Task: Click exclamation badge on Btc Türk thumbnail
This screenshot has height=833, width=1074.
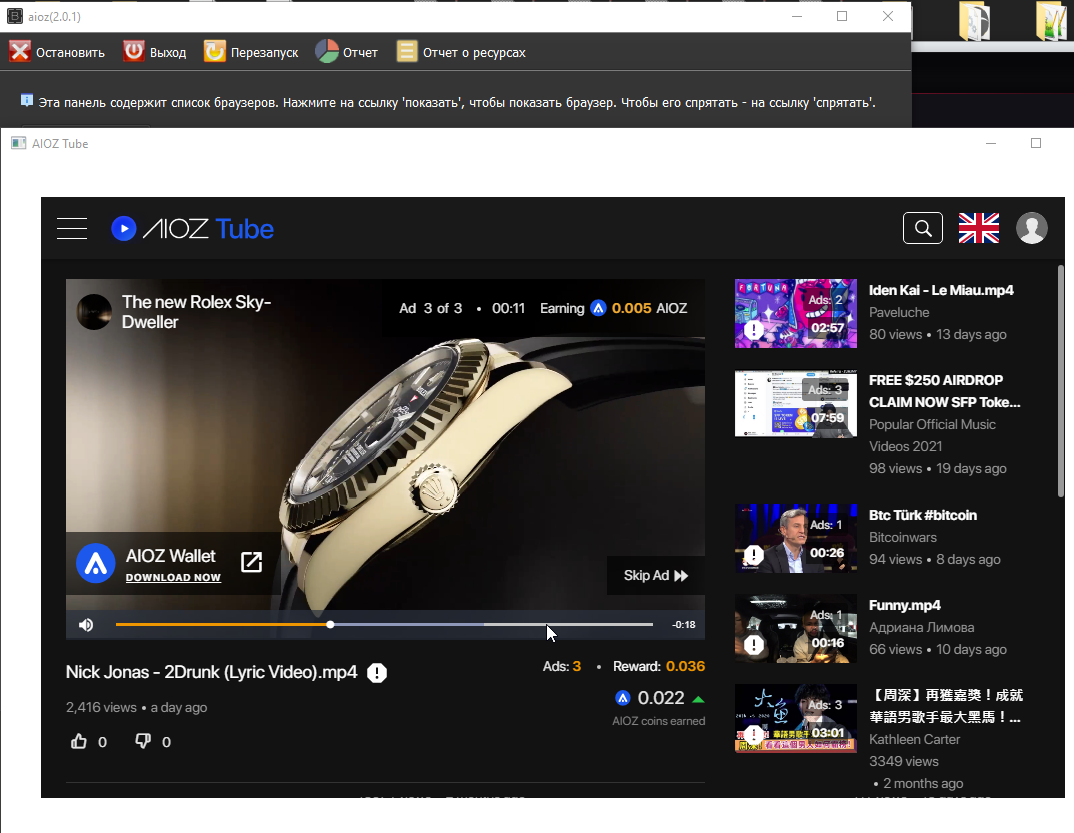Action: tap(754, 555)
